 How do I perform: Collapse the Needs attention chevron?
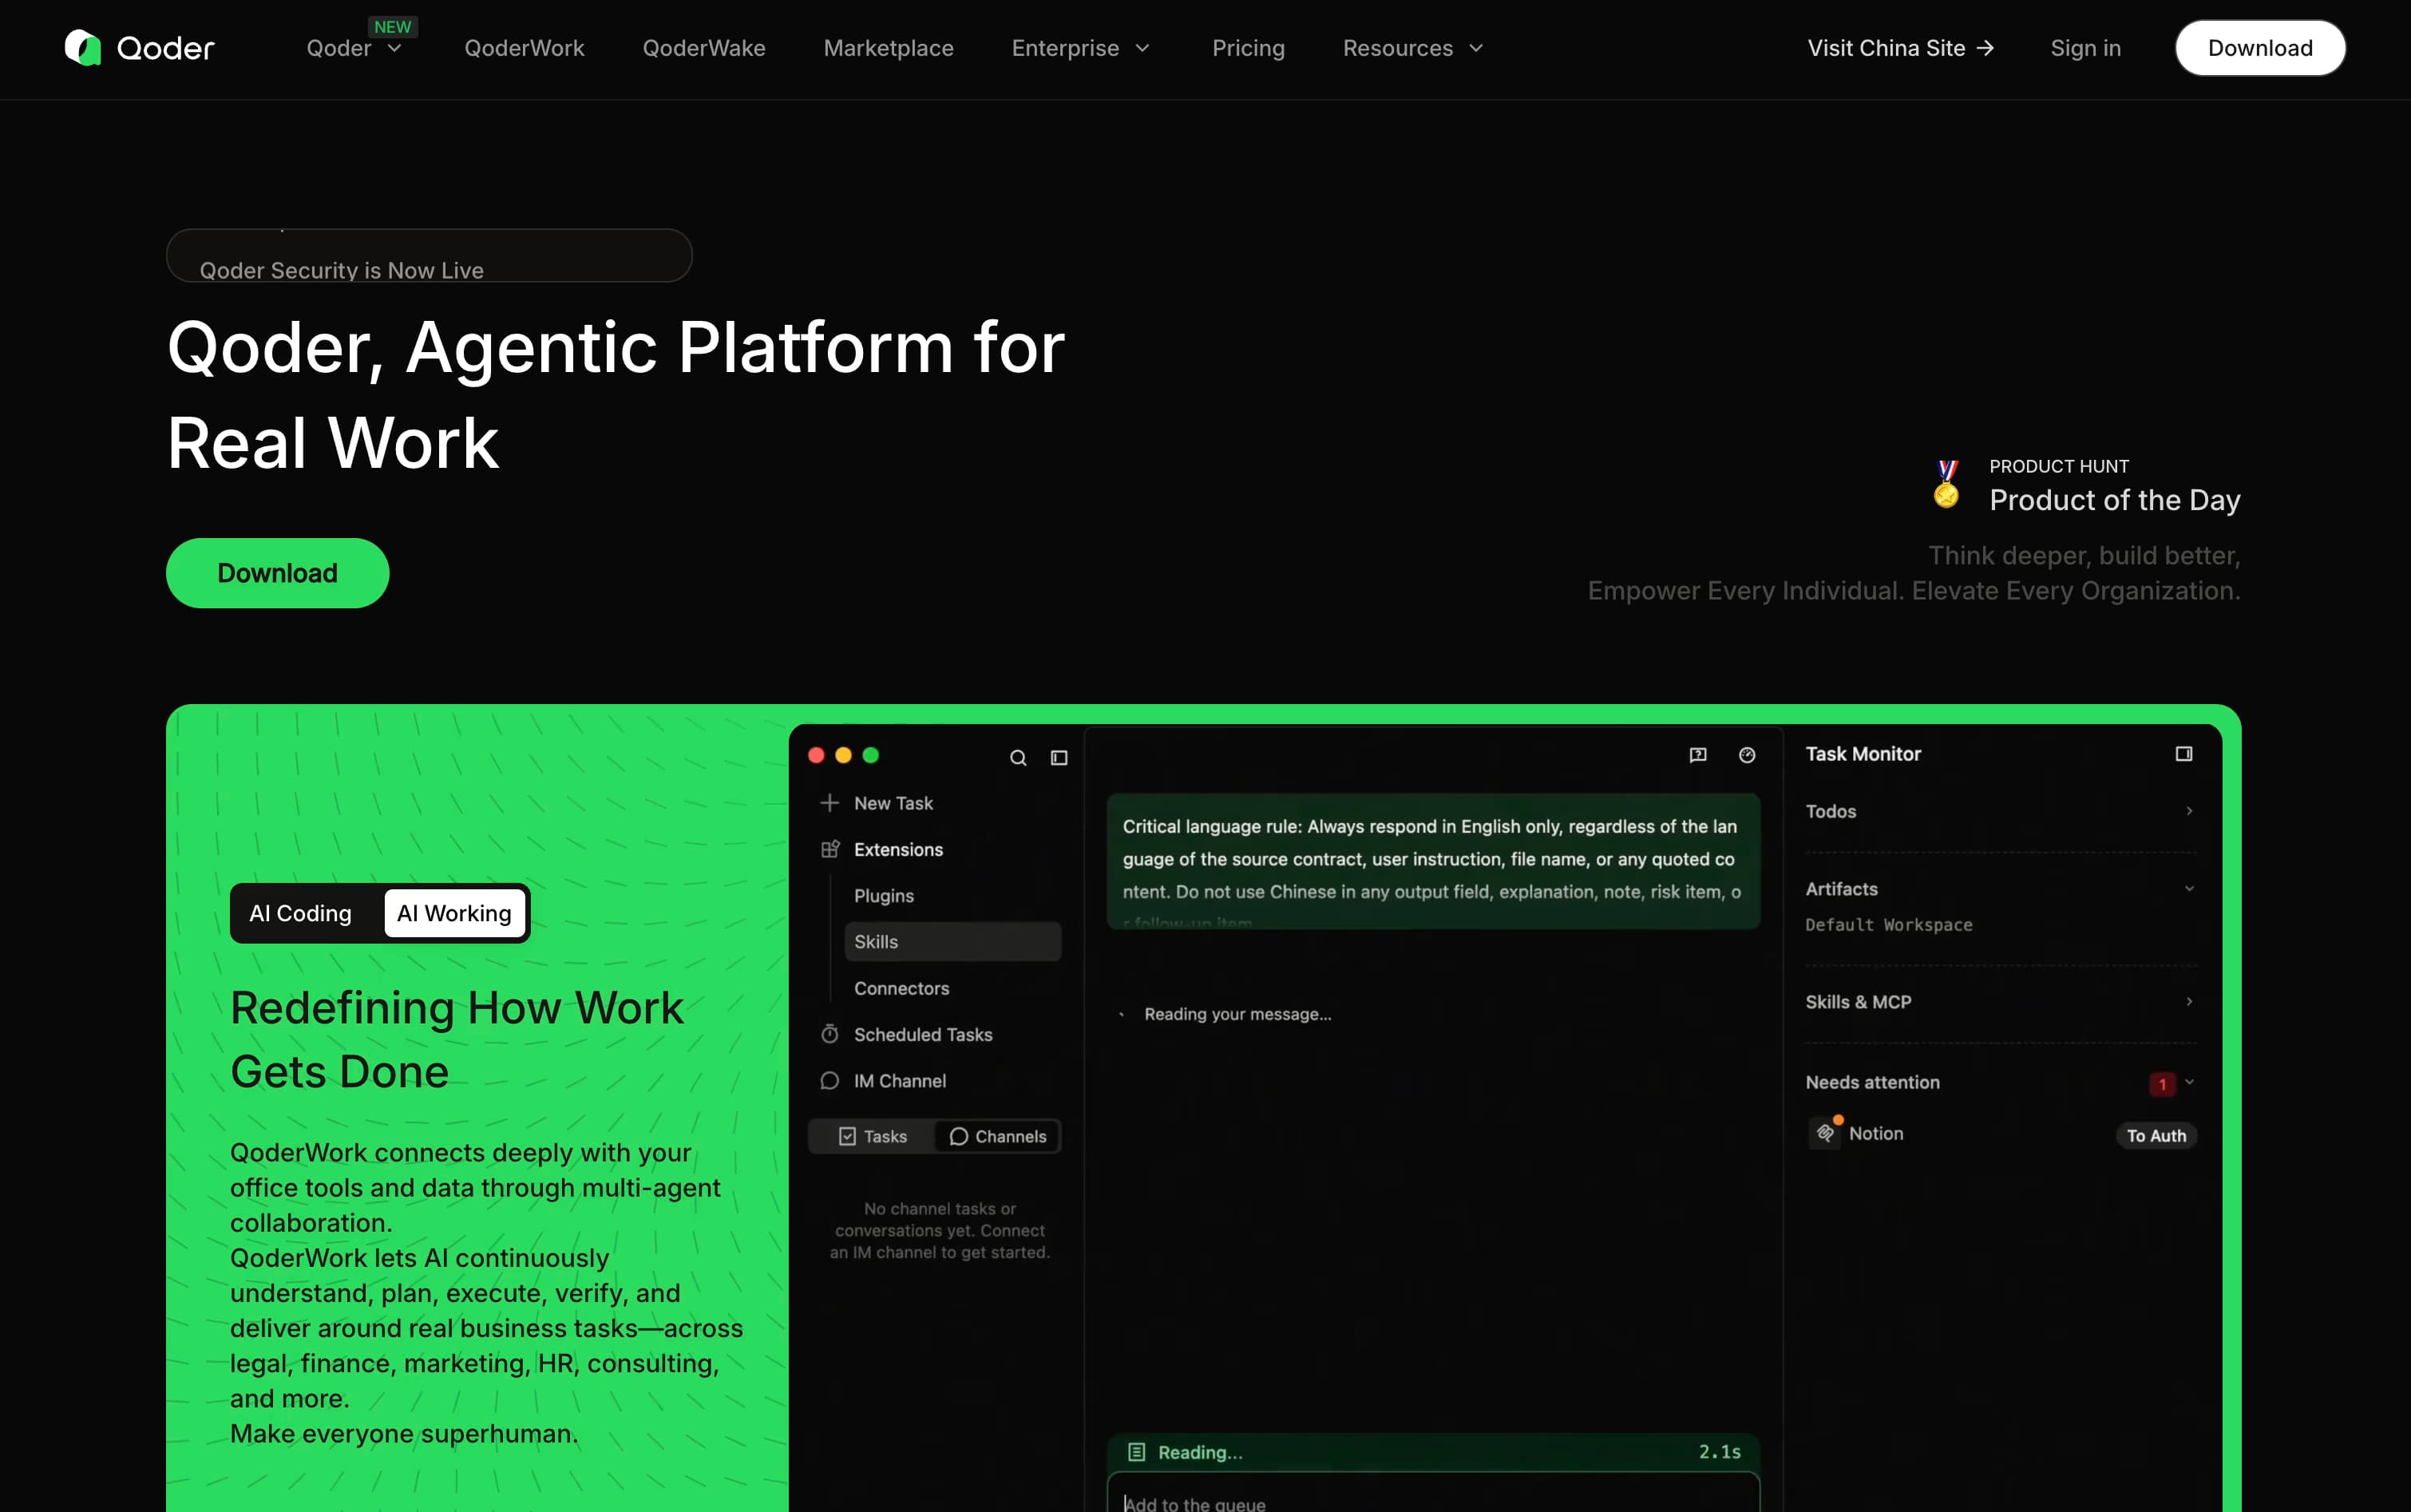coord(2189,1082)
